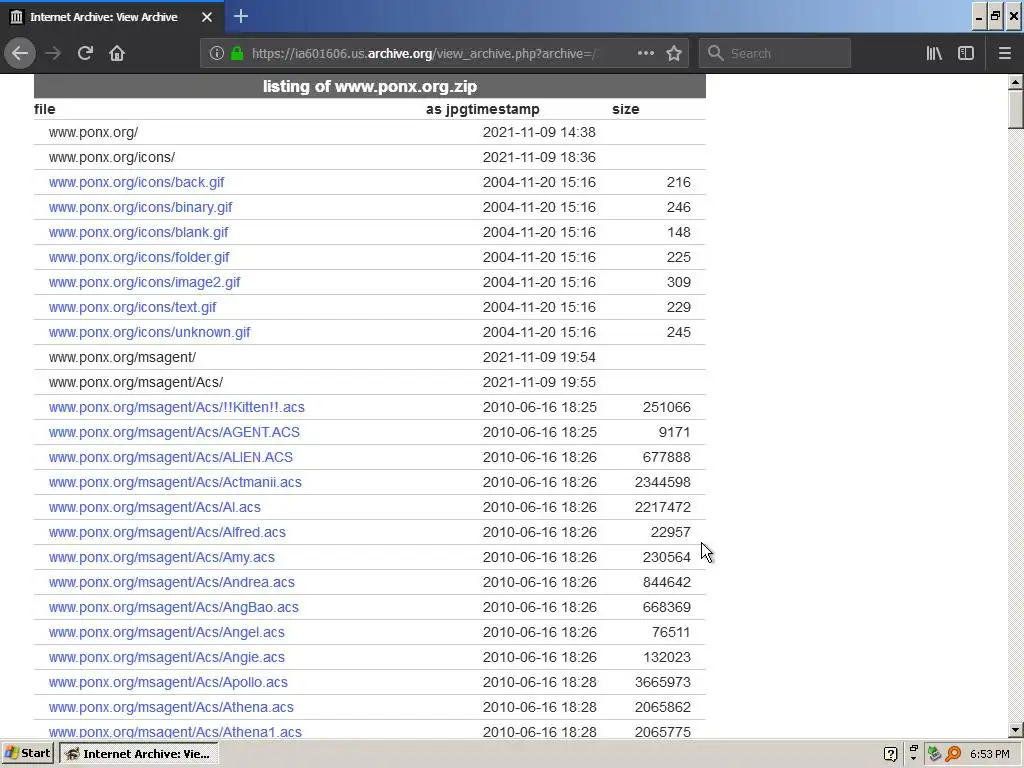1024x768 pixels.
Task: Open the Apollo.acs file link
Action: [168, 682]
